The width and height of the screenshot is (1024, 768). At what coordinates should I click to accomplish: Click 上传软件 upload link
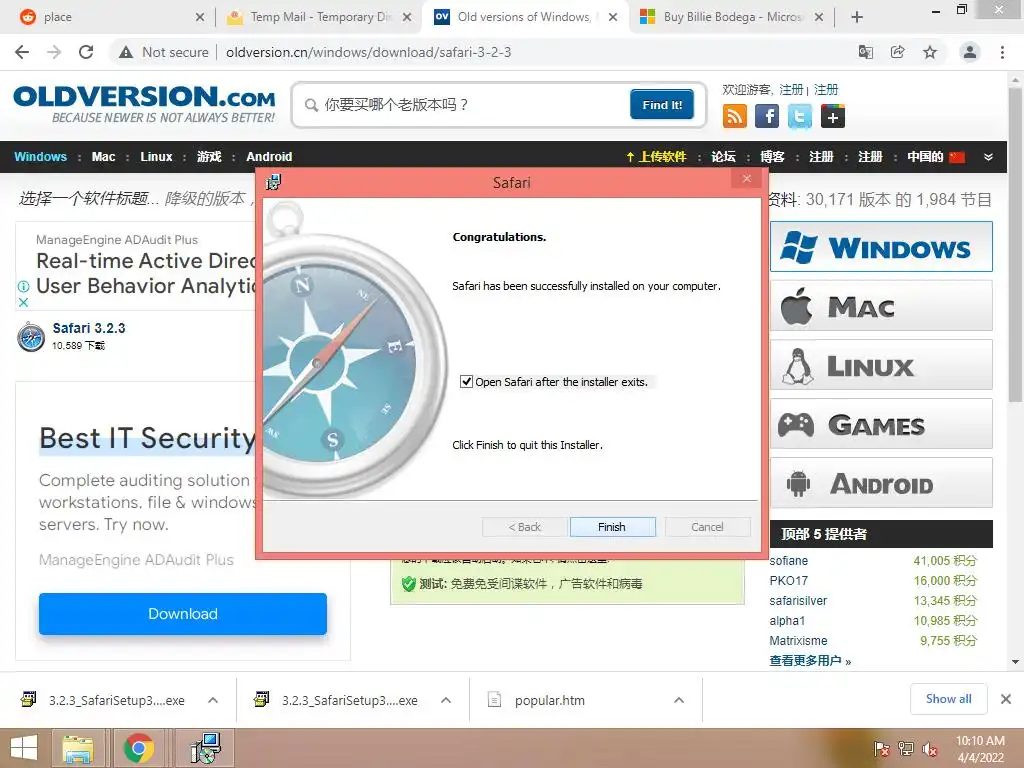(x=656, y=157)
